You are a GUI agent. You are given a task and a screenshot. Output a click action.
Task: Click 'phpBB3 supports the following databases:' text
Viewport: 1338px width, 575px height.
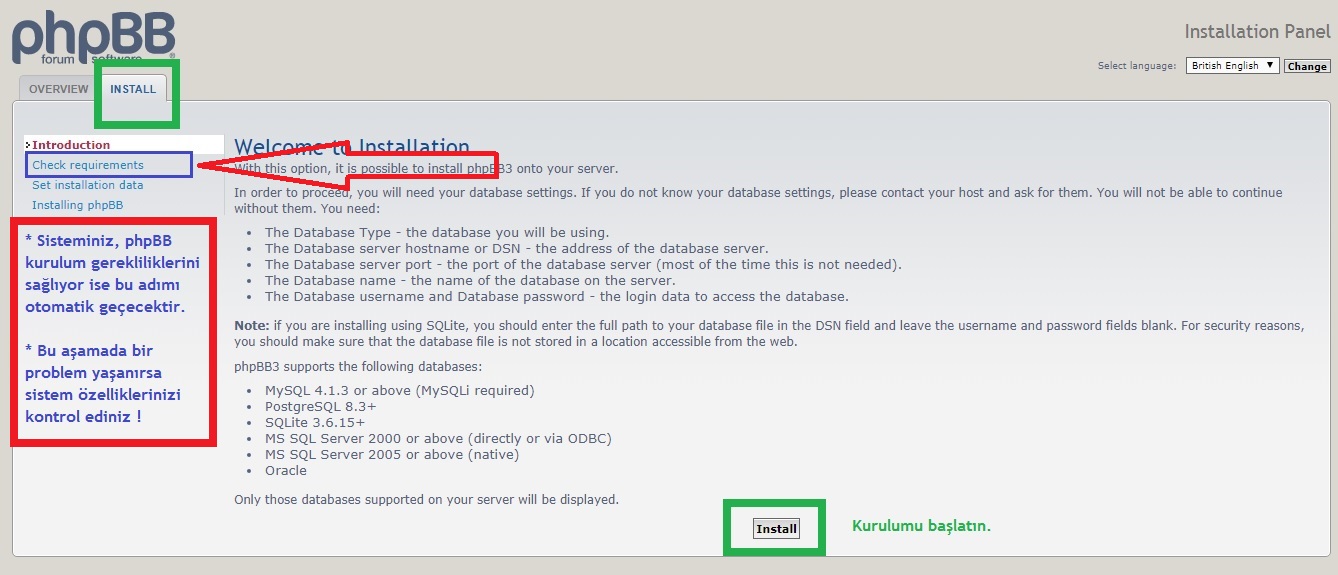click(358, 367)
